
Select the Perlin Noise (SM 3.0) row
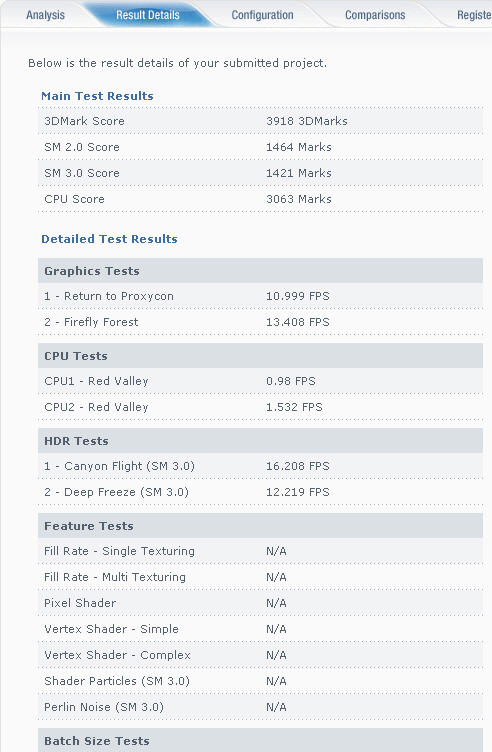[260, 707]
